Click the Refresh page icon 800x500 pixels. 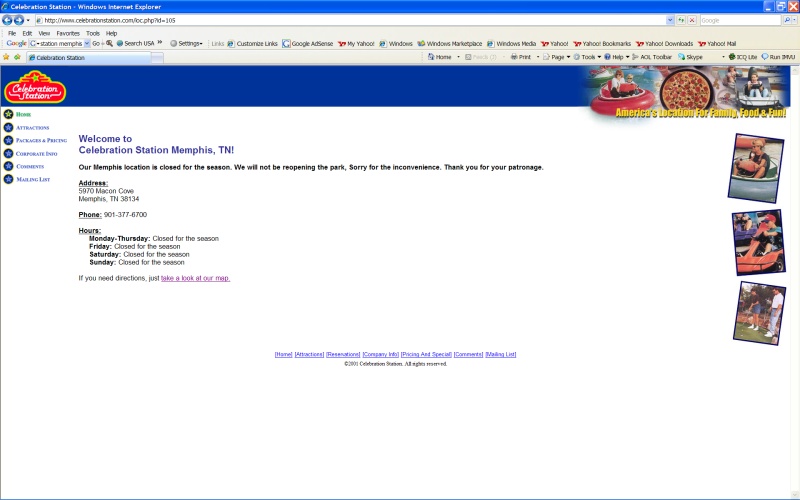pos(681,20)
